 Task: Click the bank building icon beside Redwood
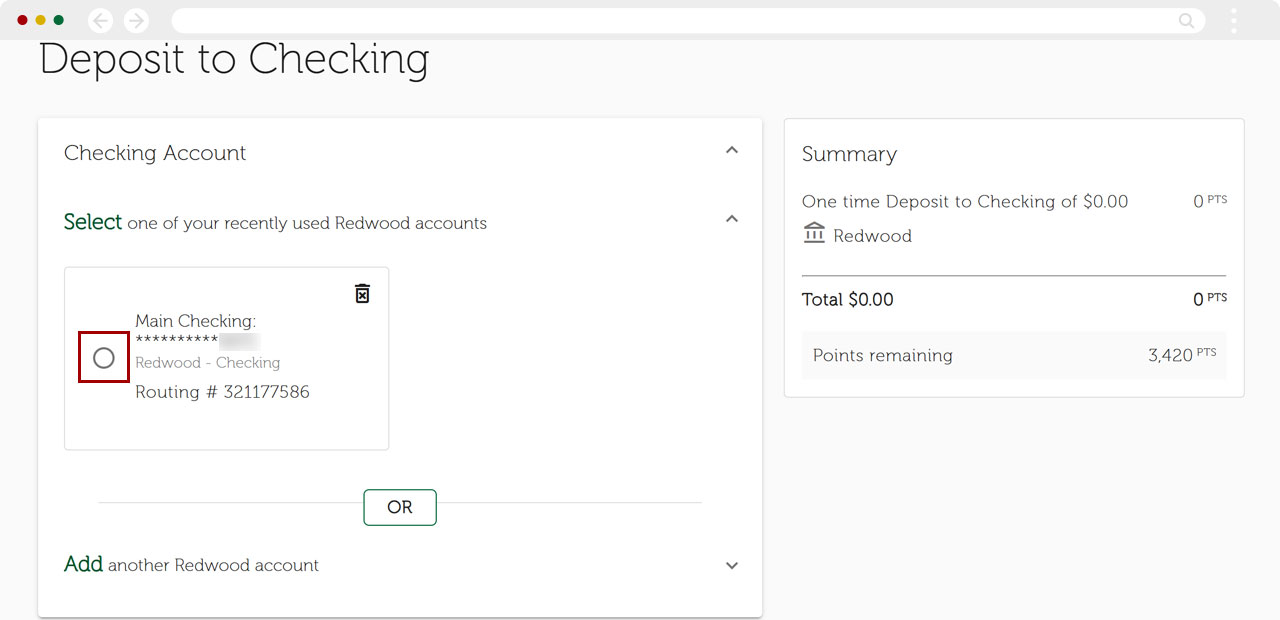(814, 234)
